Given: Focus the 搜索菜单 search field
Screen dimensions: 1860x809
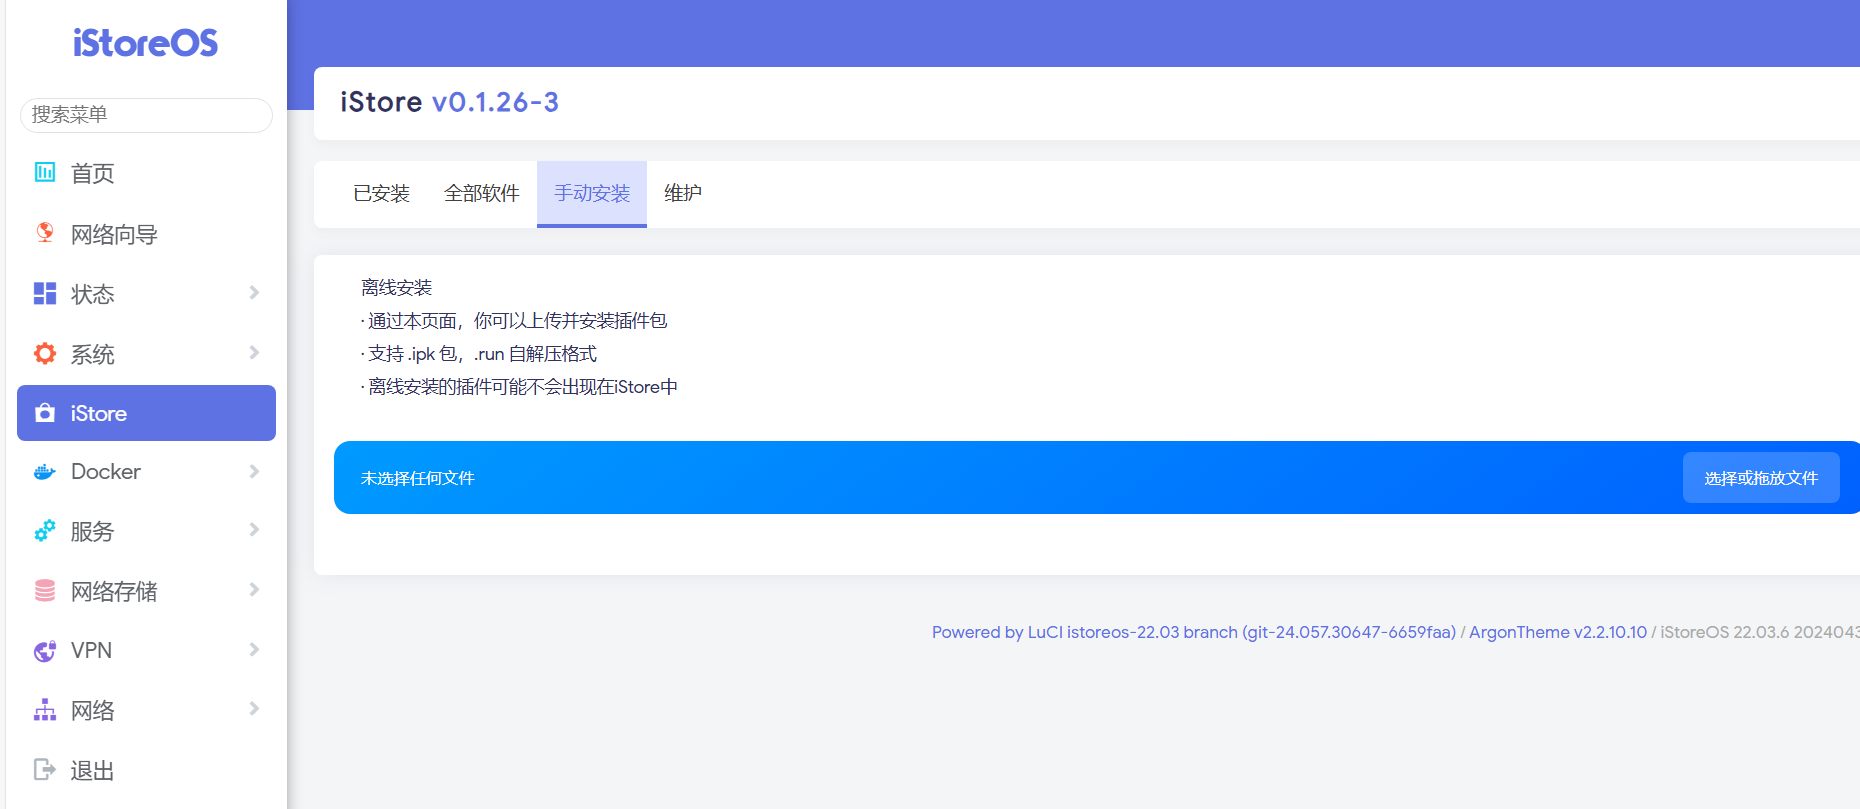Looking at the screenshot, I should click(x=146, y=115).
